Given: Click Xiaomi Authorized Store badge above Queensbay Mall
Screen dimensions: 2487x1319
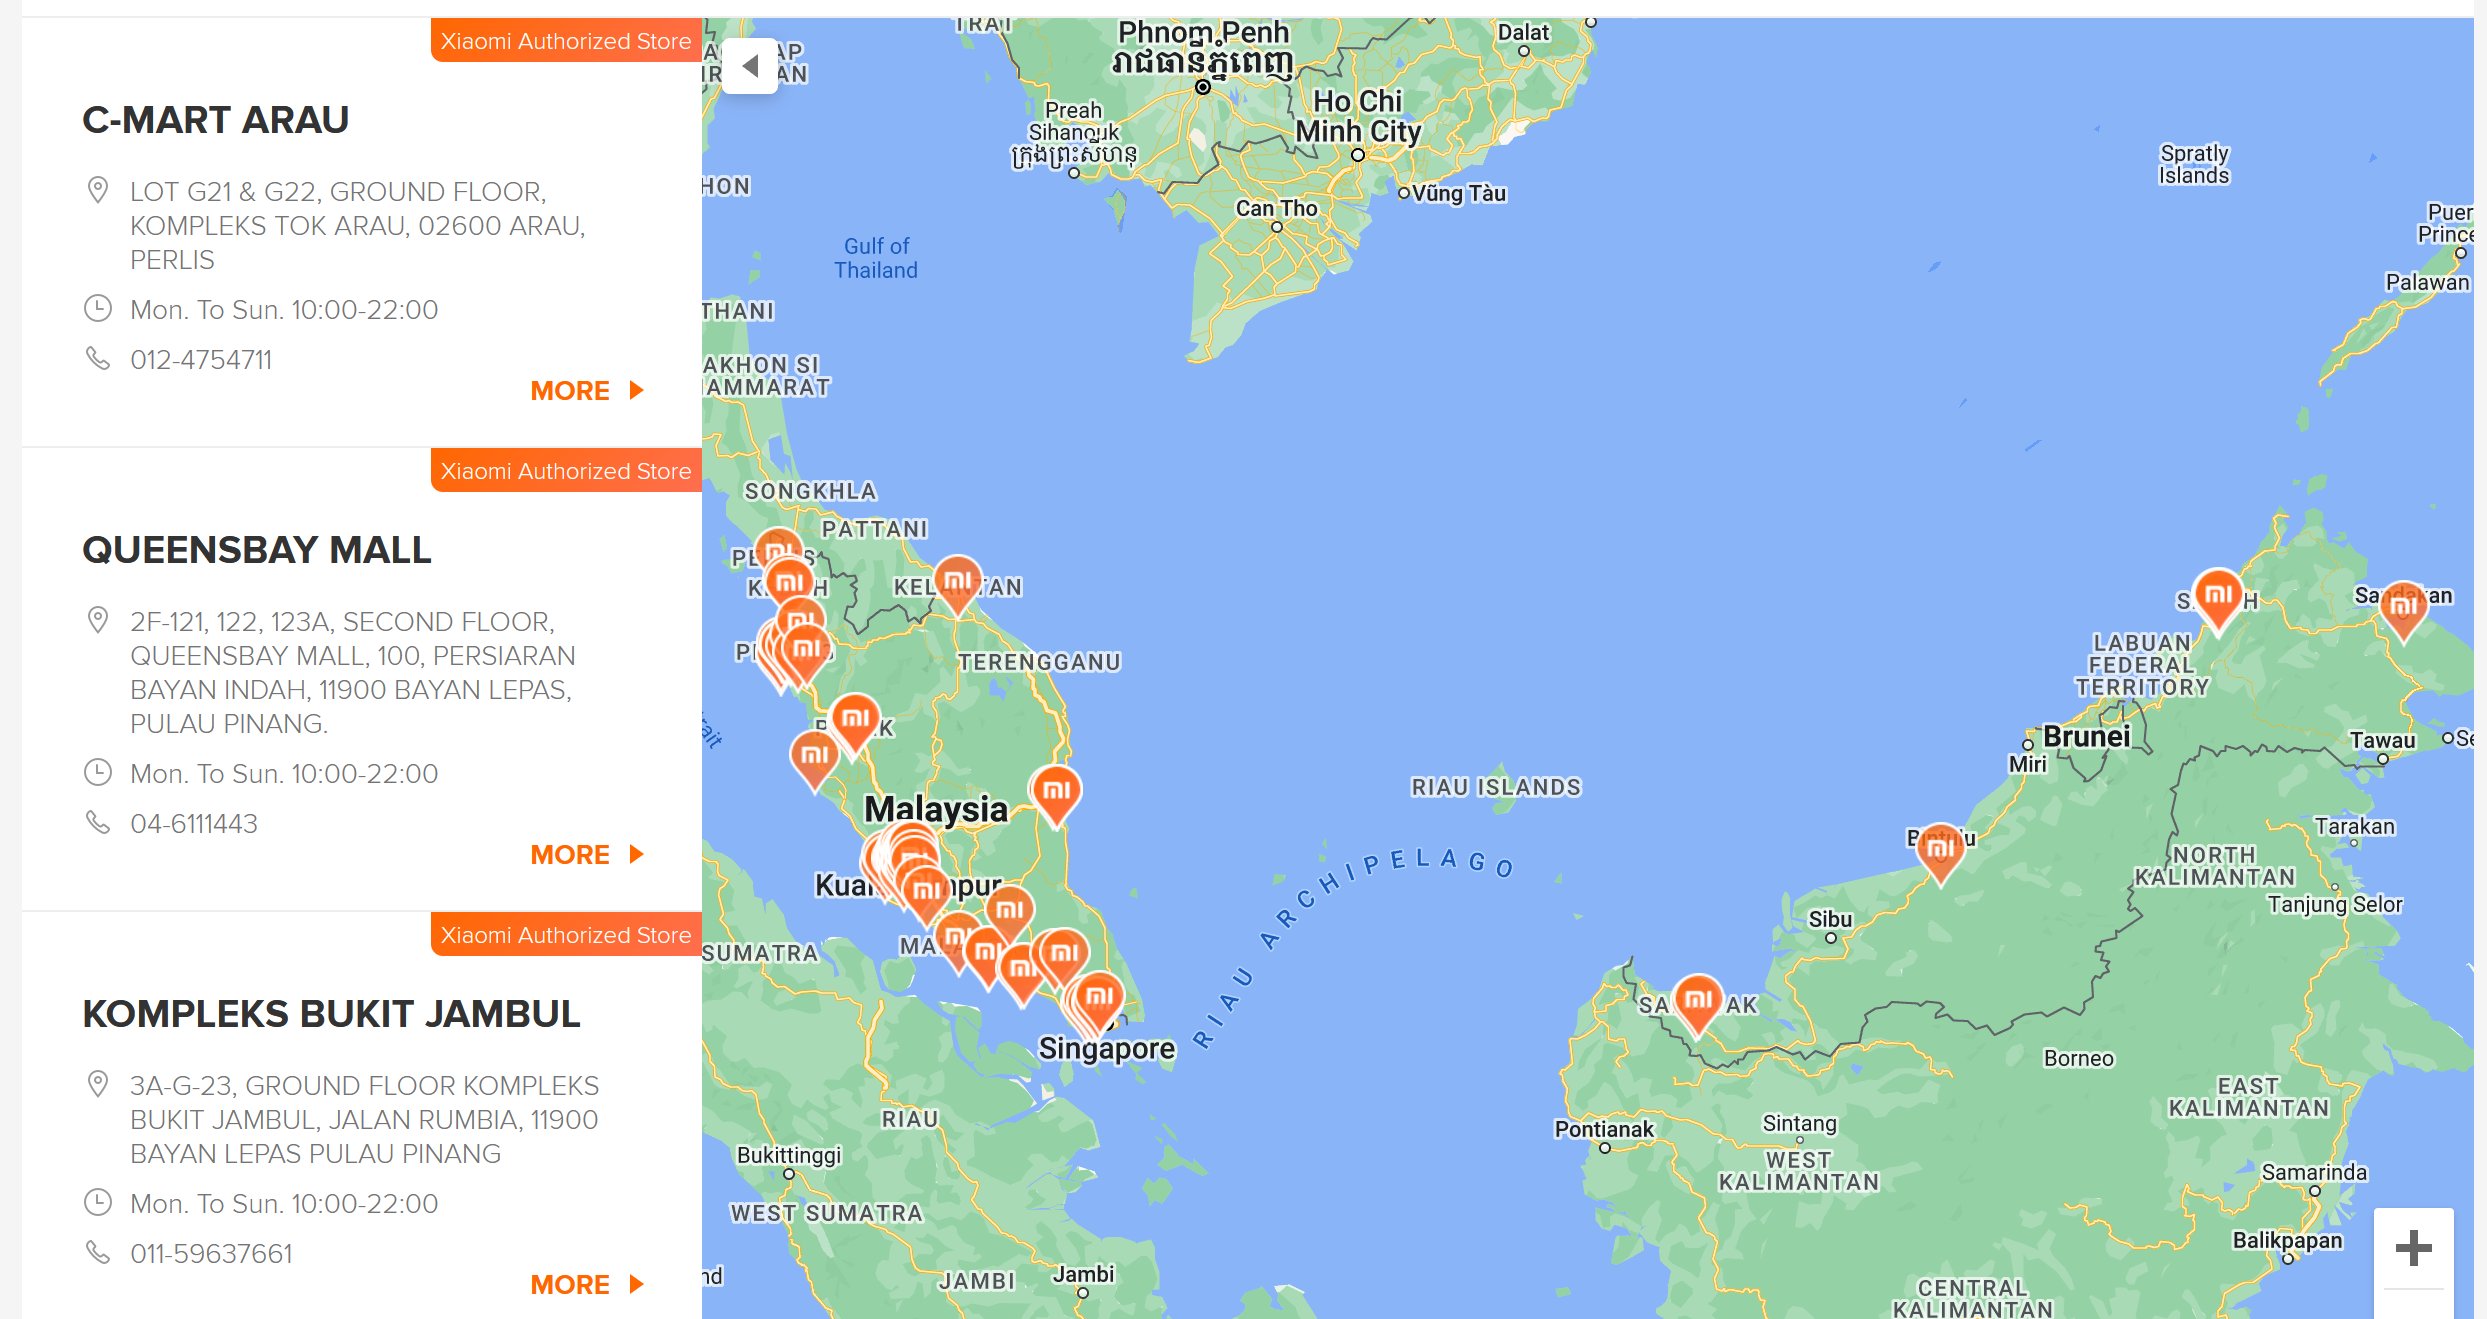Looking at the screenshot, I should (x=566, y=471).
